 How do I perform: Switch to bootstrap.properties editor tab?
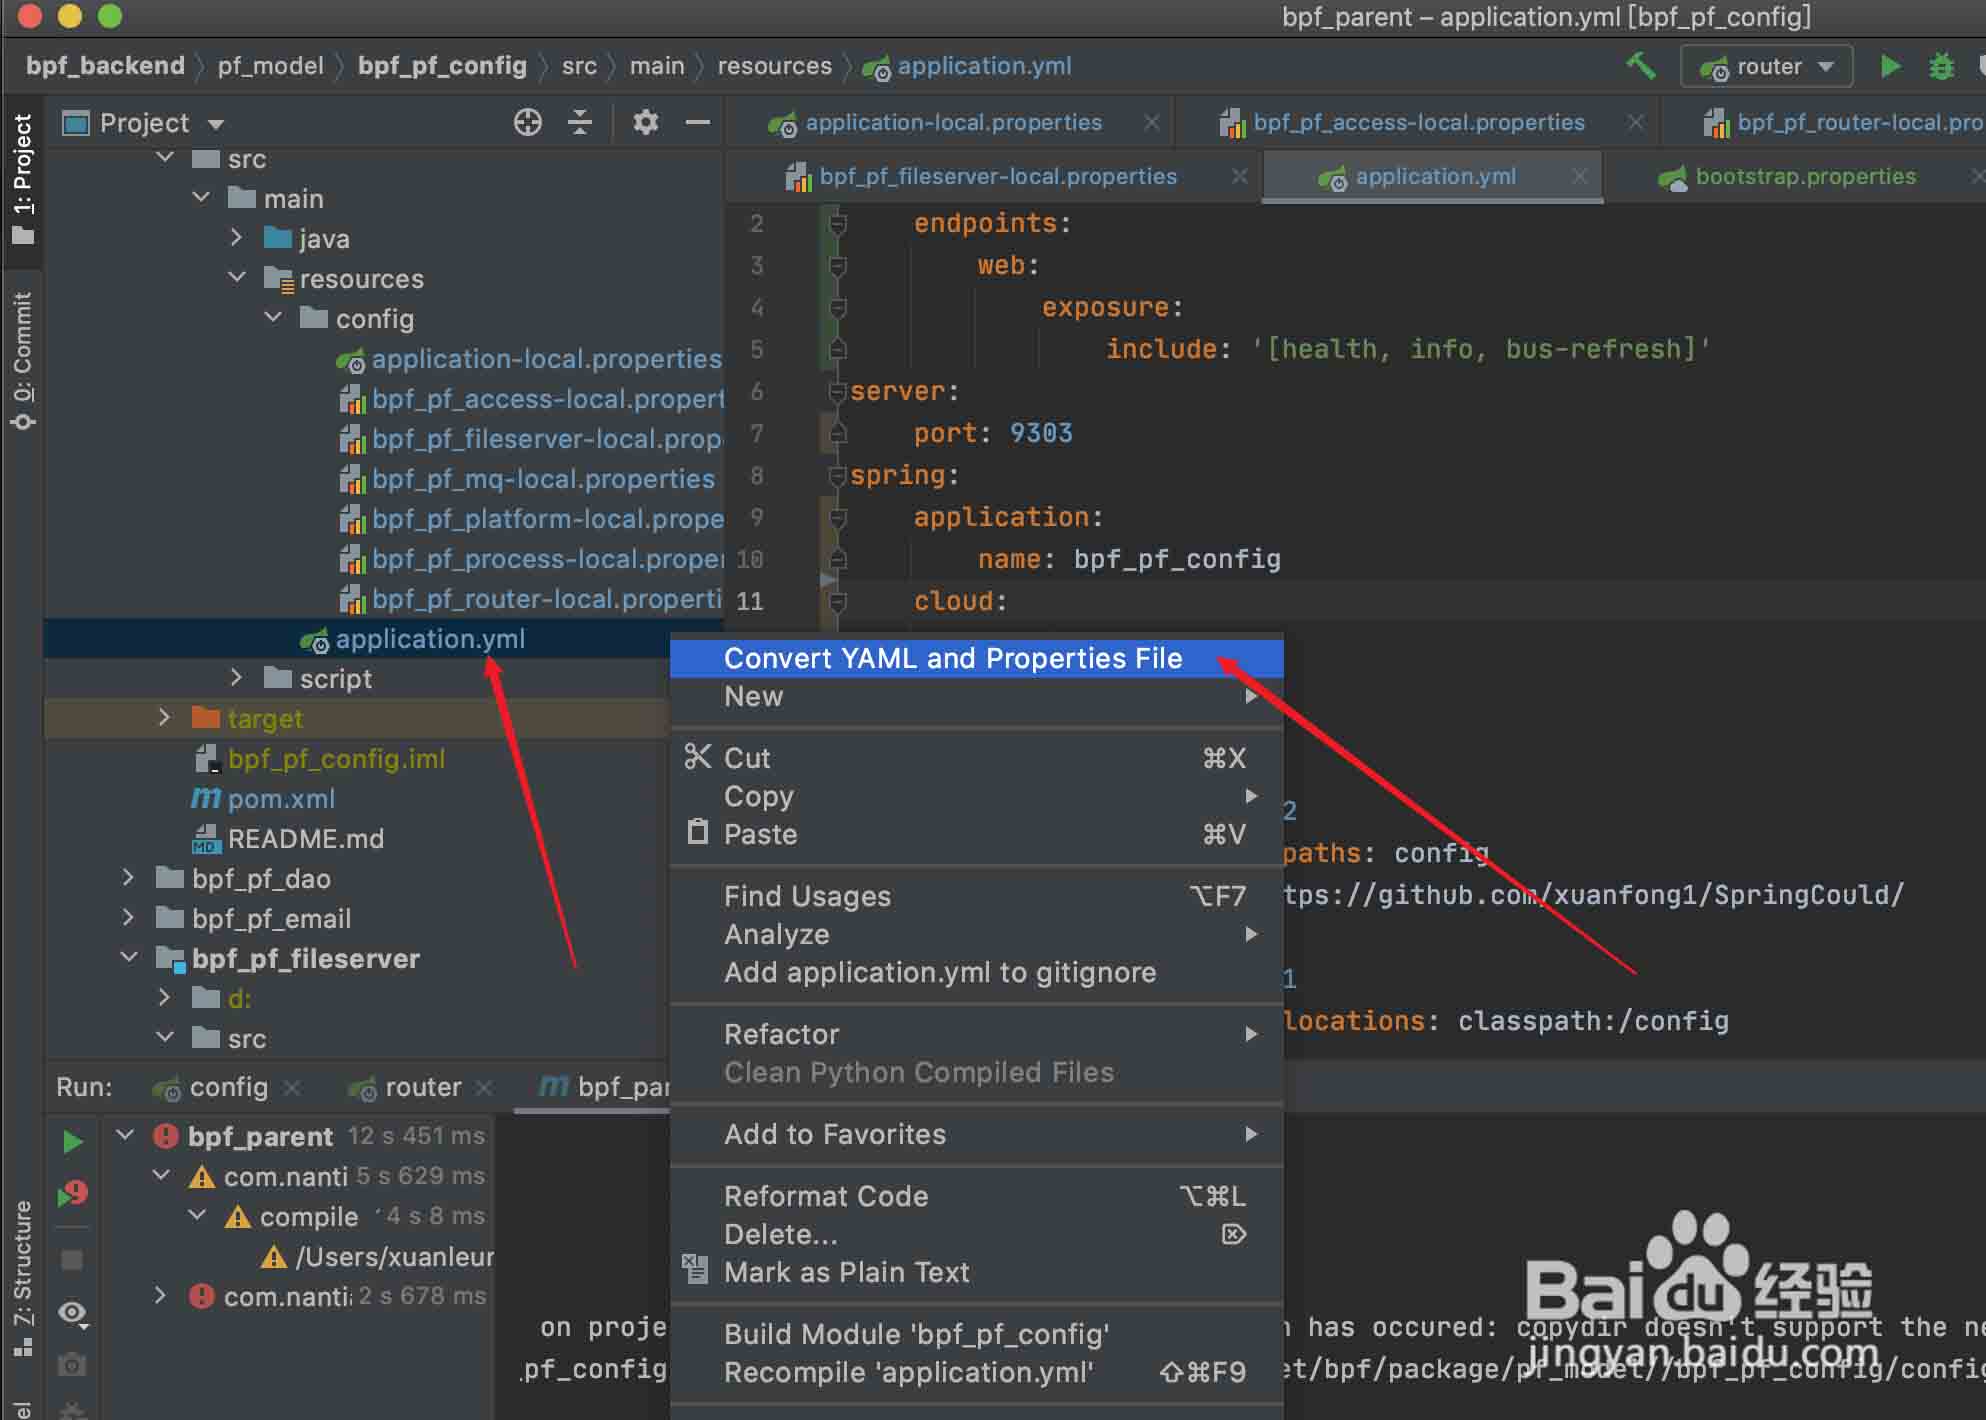click(1804, 177)
